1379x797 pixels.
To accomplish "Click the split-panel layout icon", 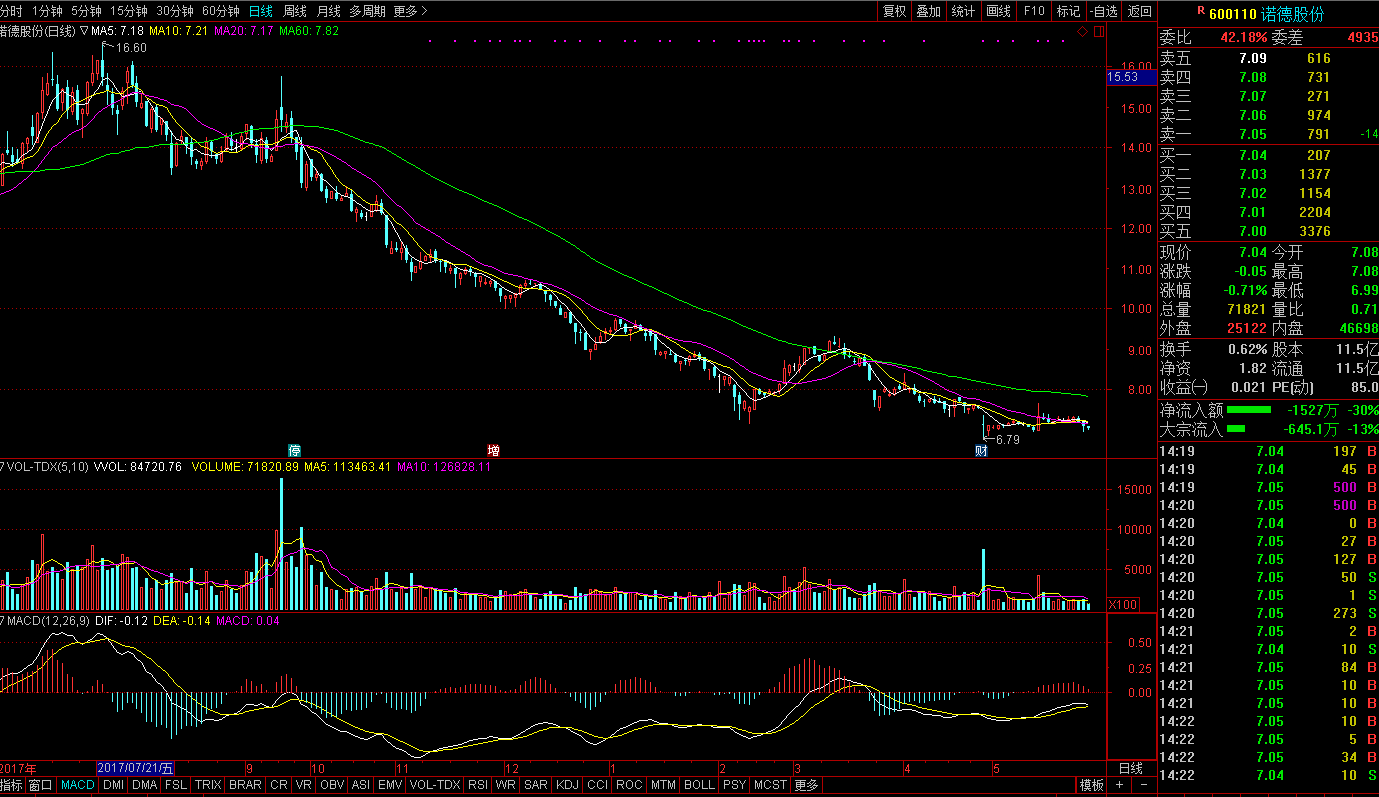I will point(1098,32).
